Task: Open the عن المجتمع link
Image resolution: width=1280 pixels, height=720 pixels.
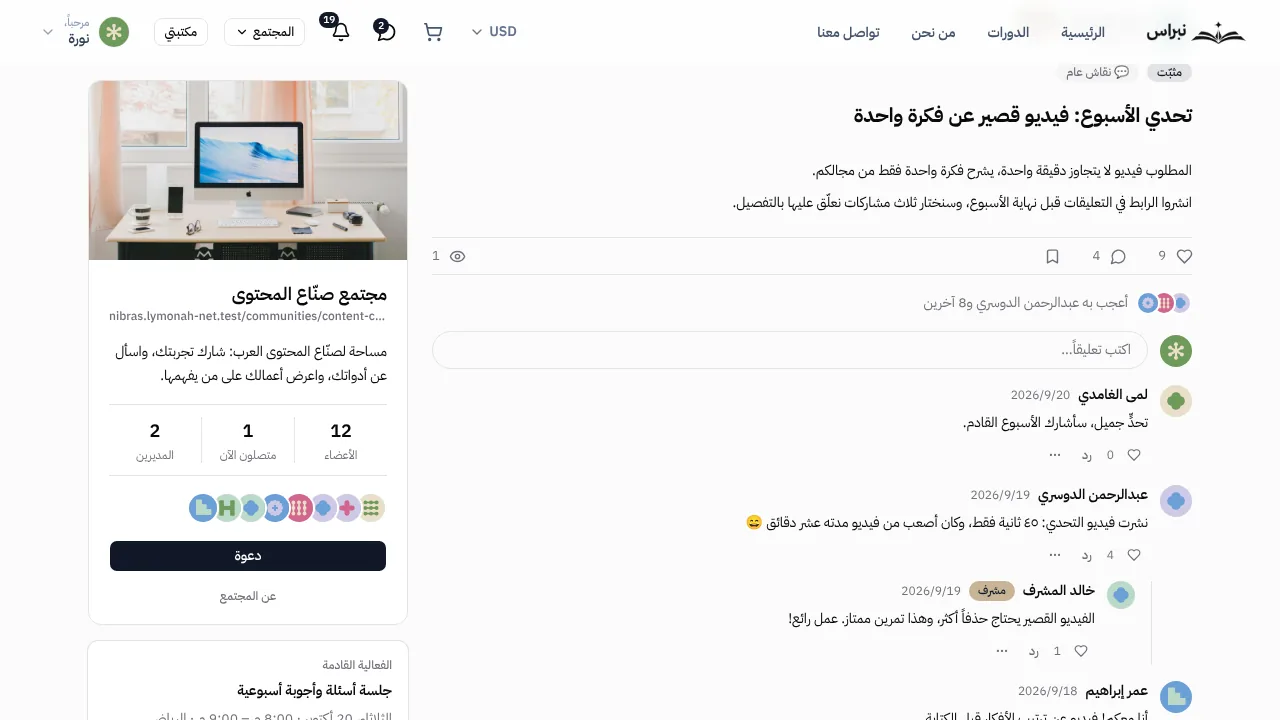Action: pyautogui.click(x=248, y=596)
